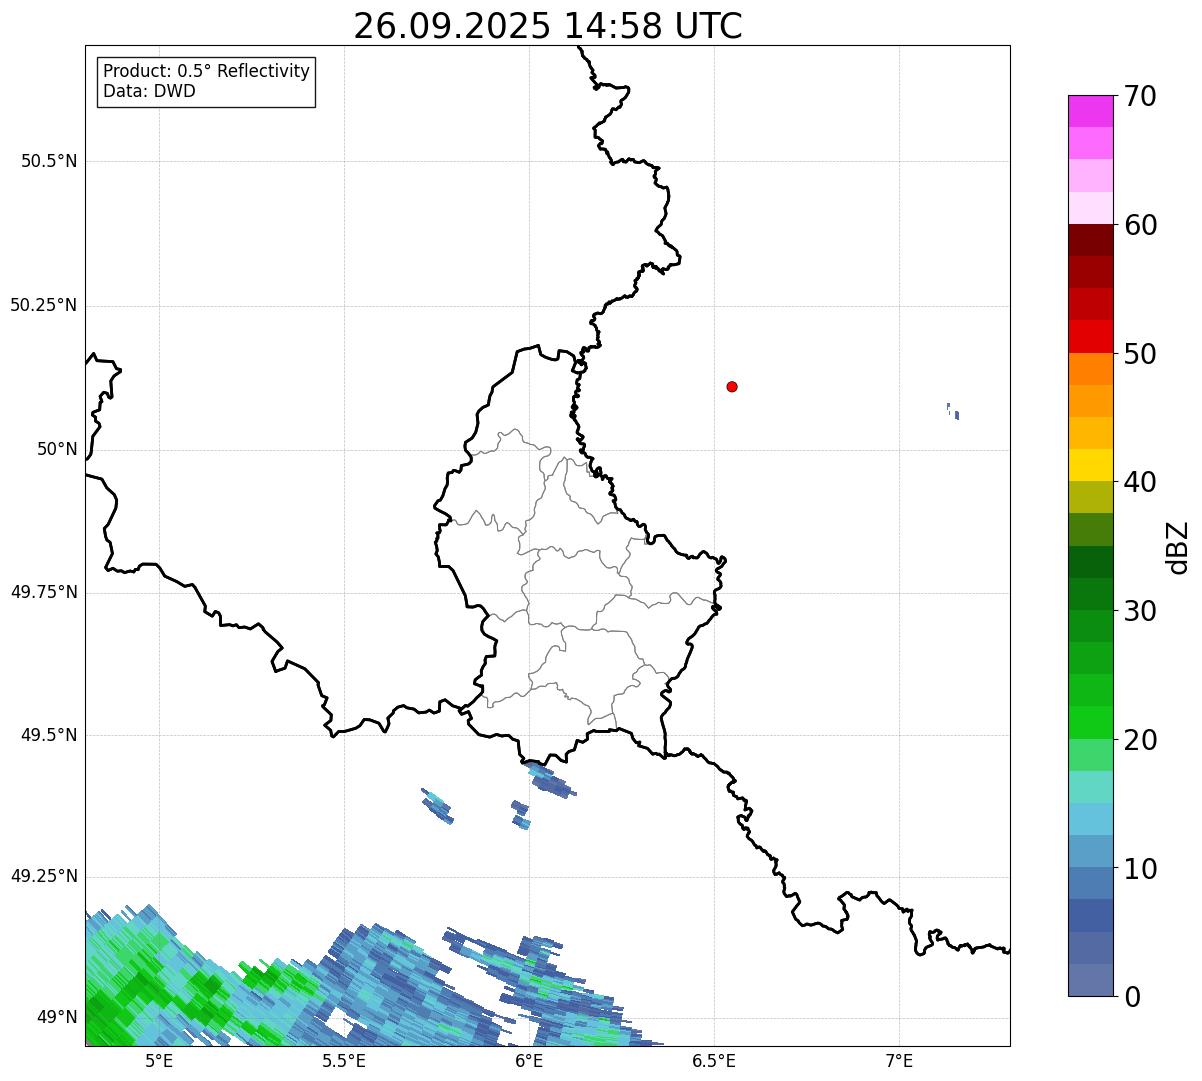Click the 50°N latitude label

pyautogui.click(x=57, y=449)
